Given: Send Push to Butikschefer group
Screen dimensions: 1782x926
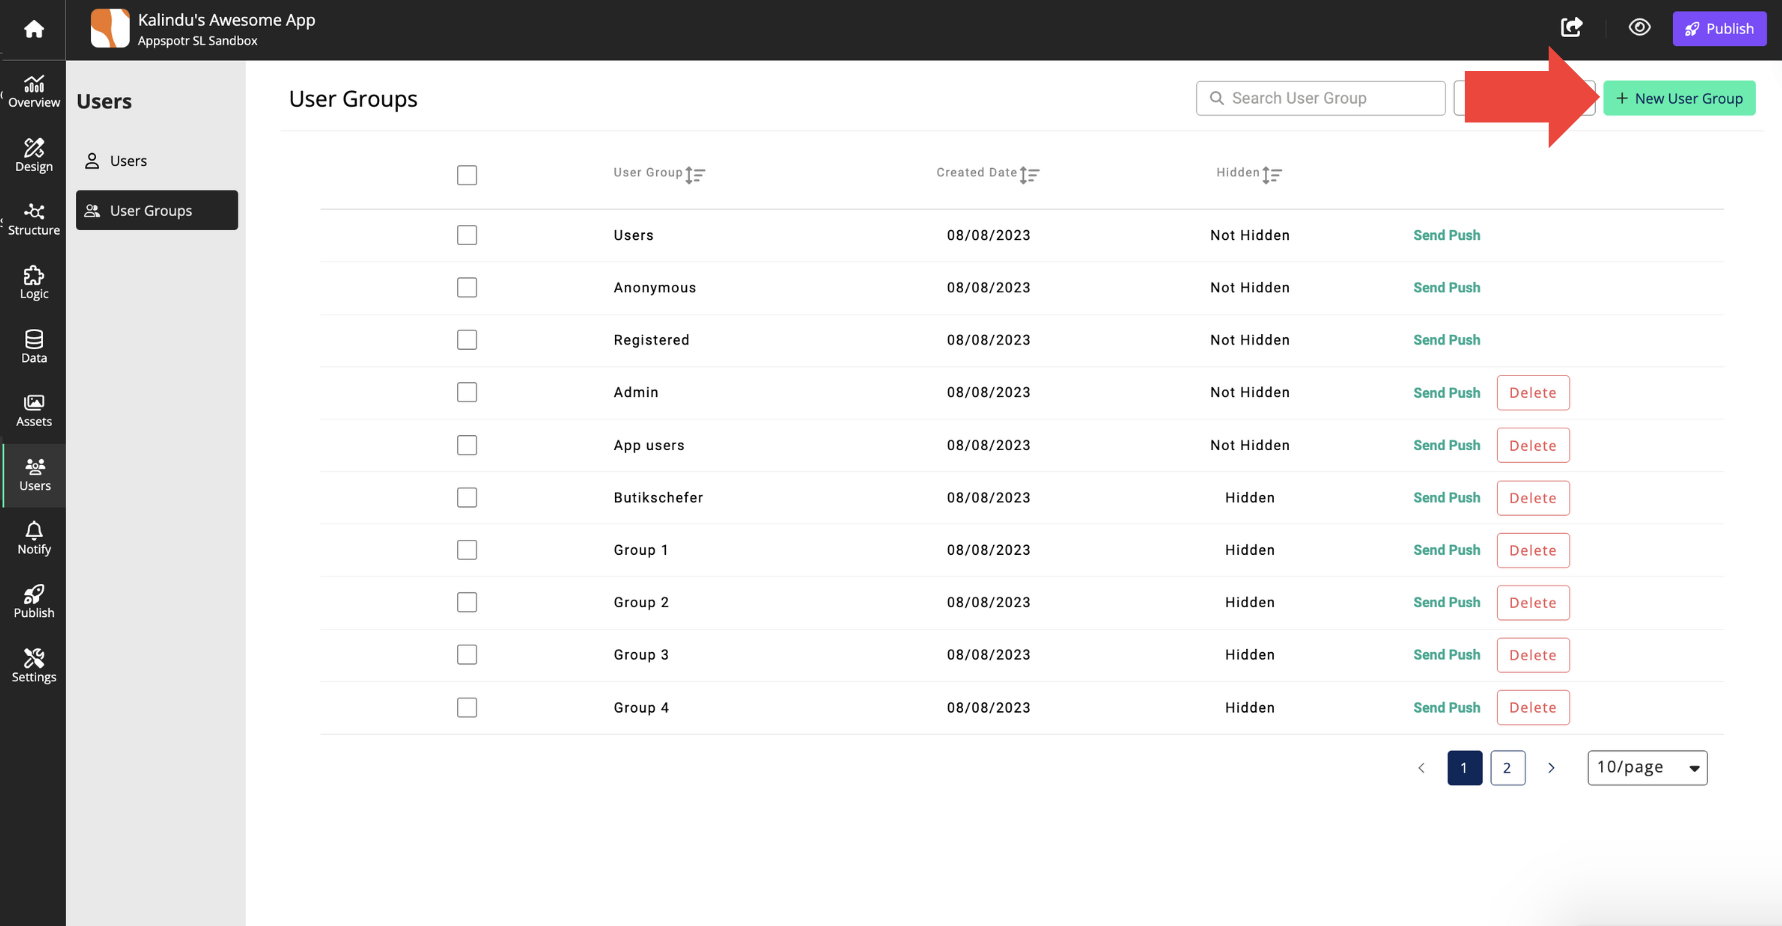Looking at the screenshot, I should (x=1446, y=497).
